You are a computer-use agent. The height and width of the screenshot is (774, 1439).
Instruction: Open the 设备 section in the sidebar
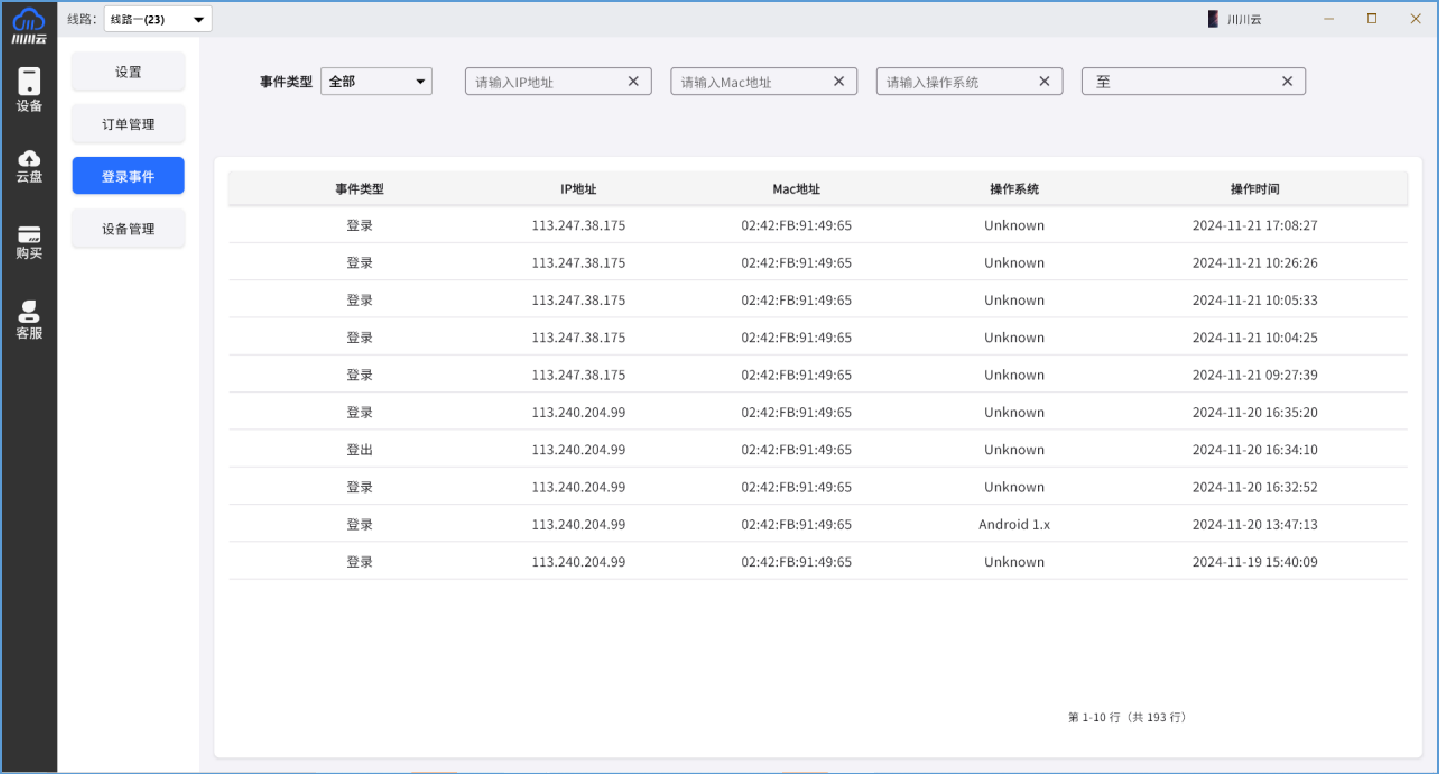[28, 88]
